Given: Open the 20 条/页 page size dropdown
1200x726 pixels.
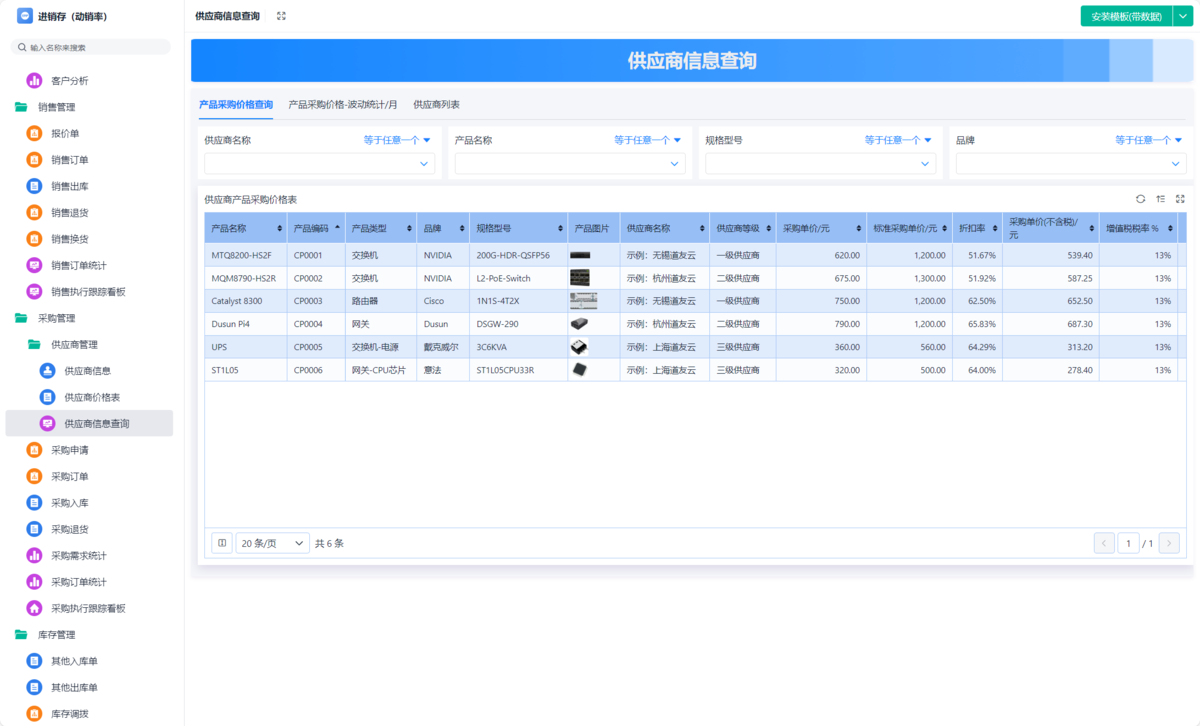Looking at the screenshot, I should pos(273,543).
